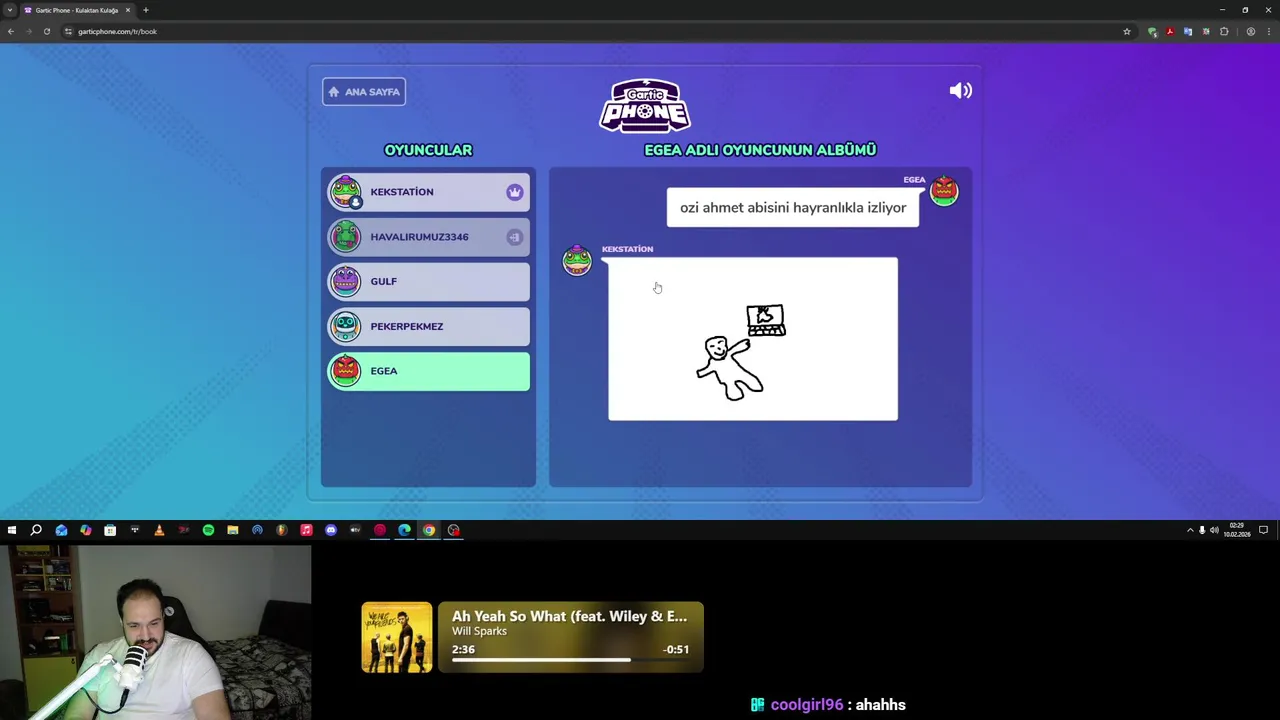The height and width of the screenshot is (720, 1280).
Task: Open the Windows Start menu
Action: (x=12, y=530)
